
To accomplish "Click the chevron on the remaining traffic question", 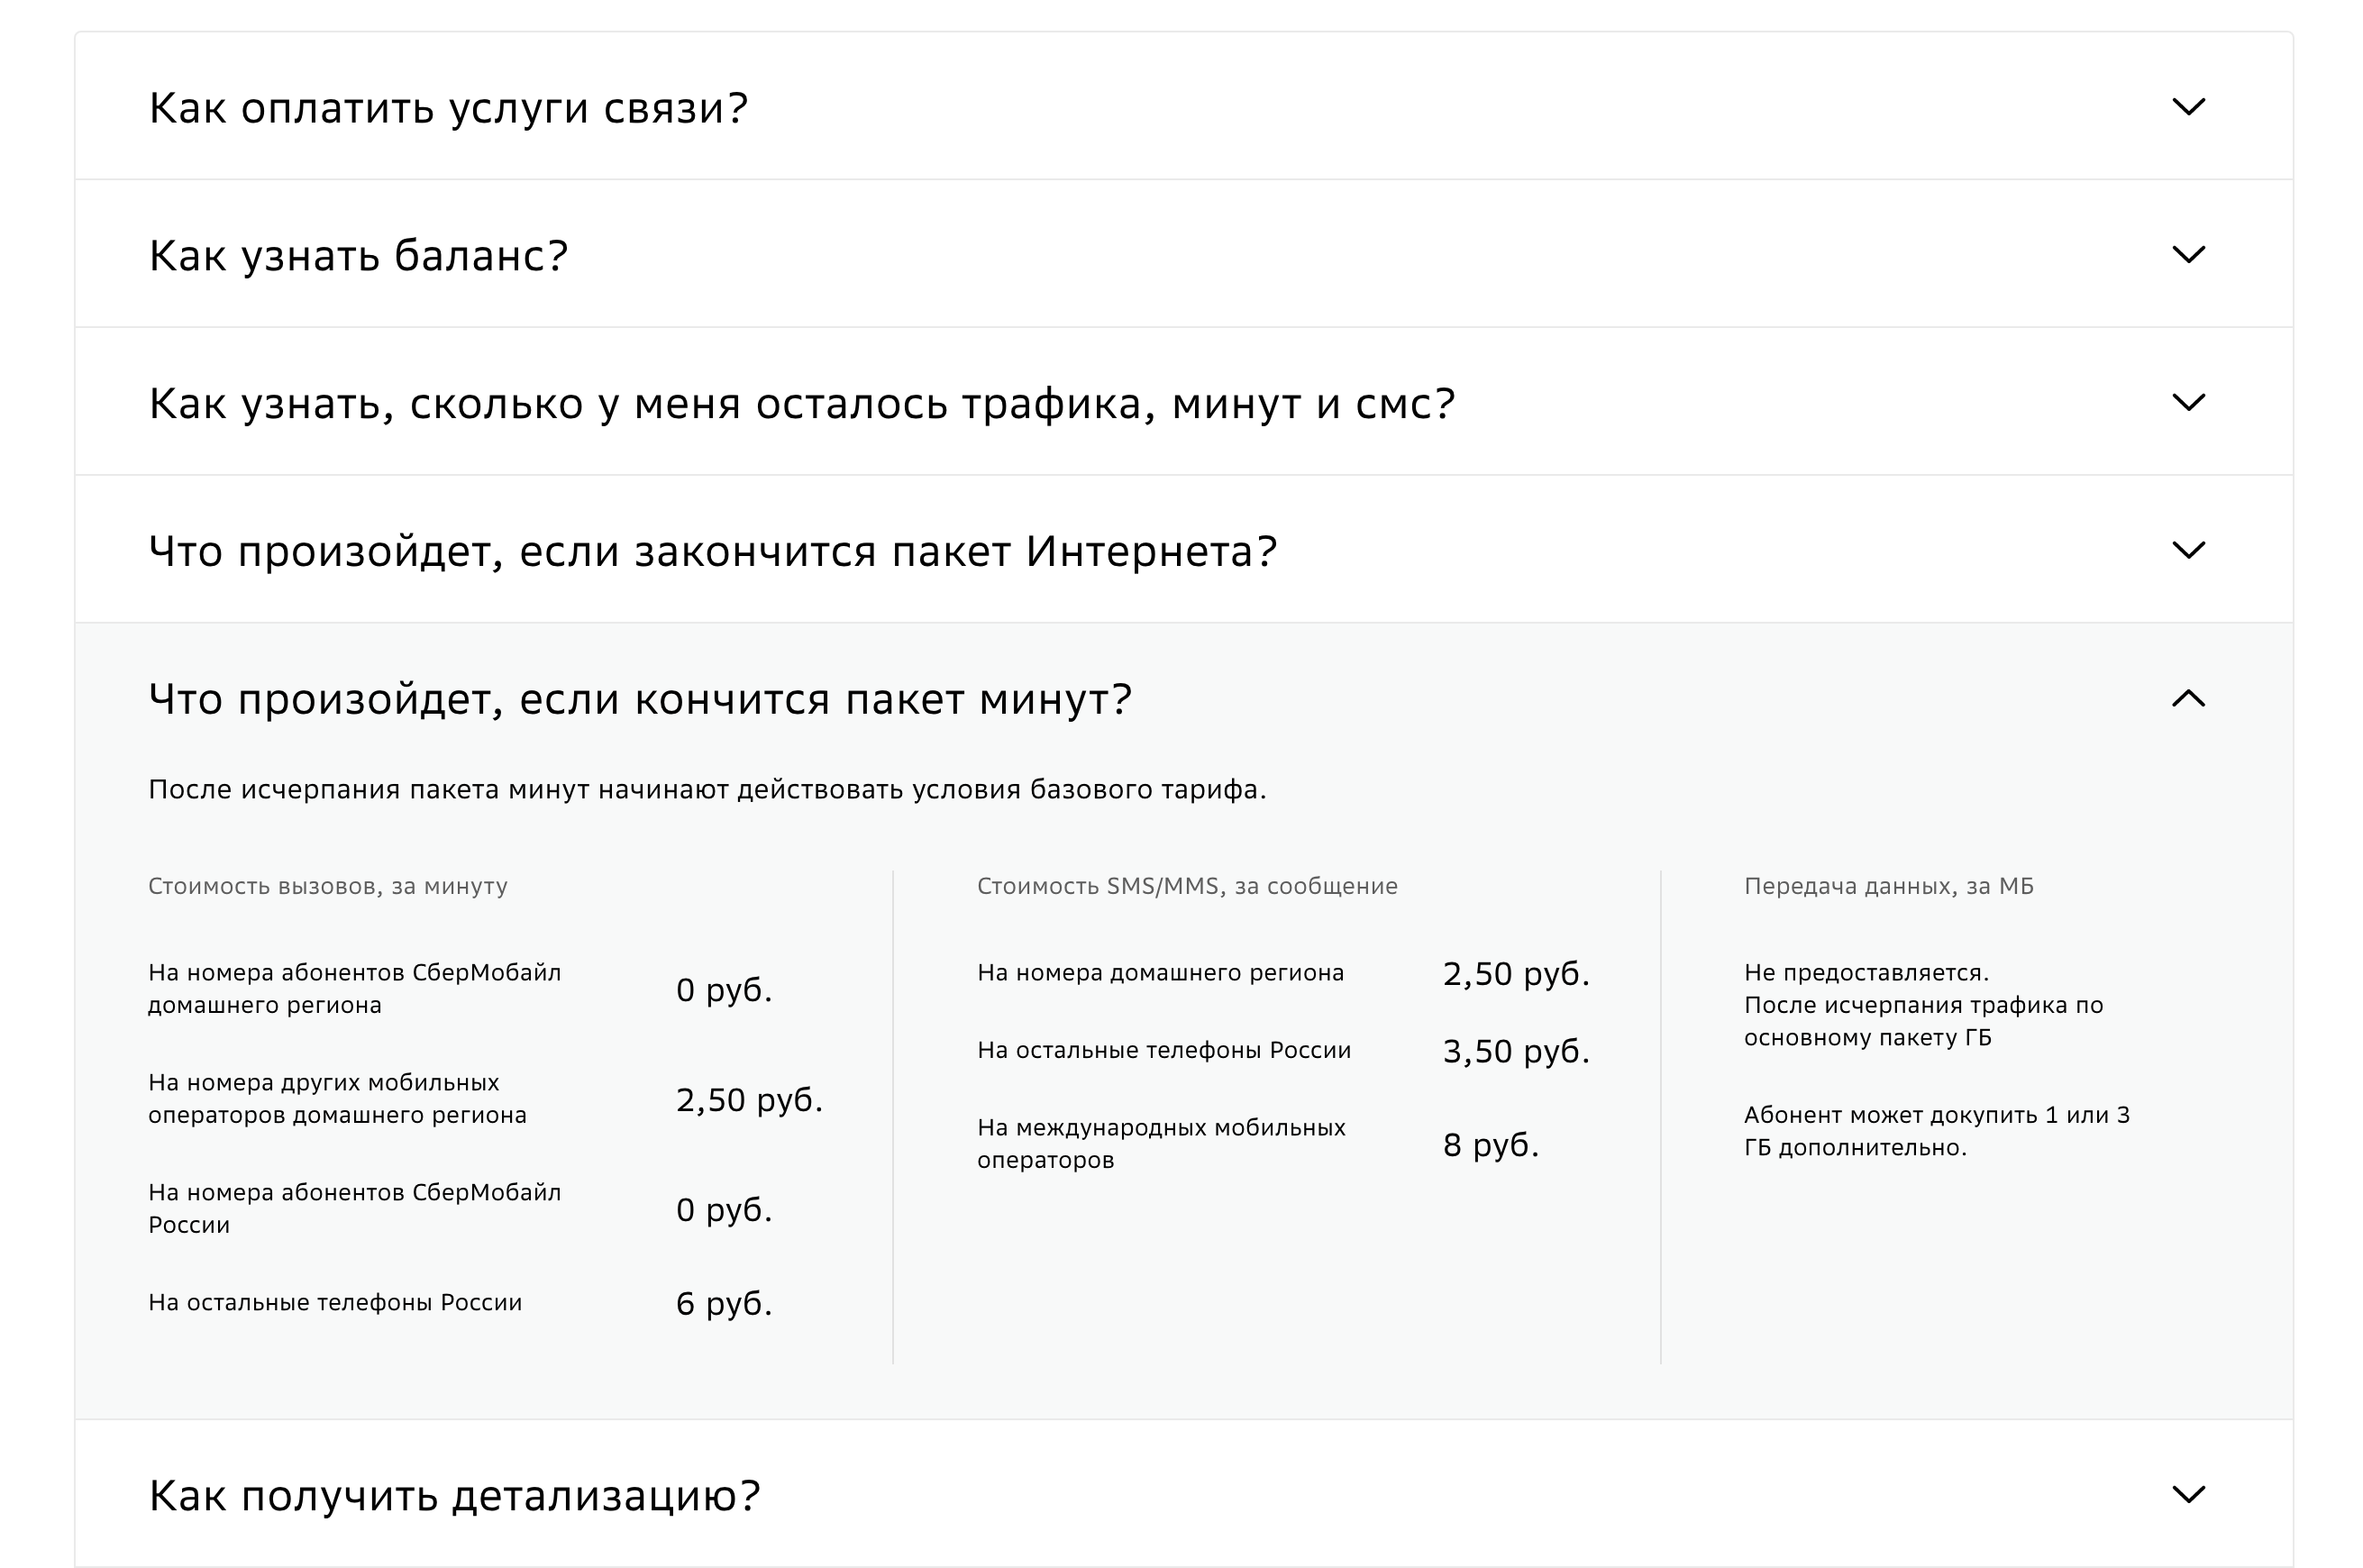I will pos(2190,401).
